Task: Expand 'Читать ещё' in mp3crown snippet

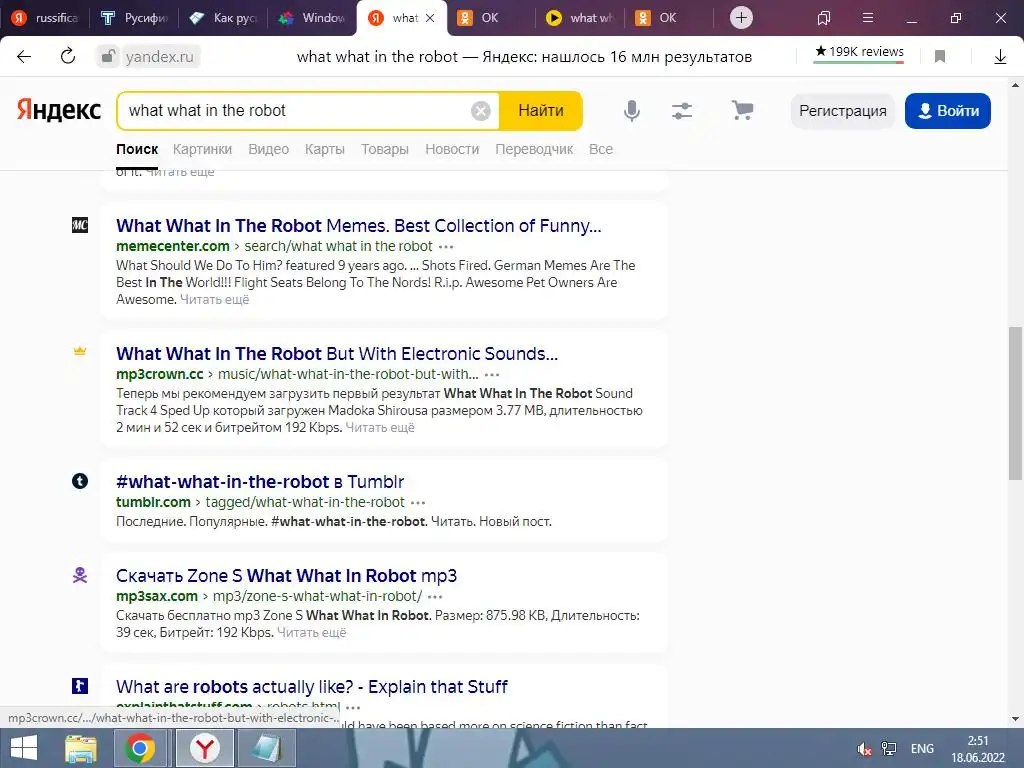Action: pyautogui.click(x=380, y=428)
